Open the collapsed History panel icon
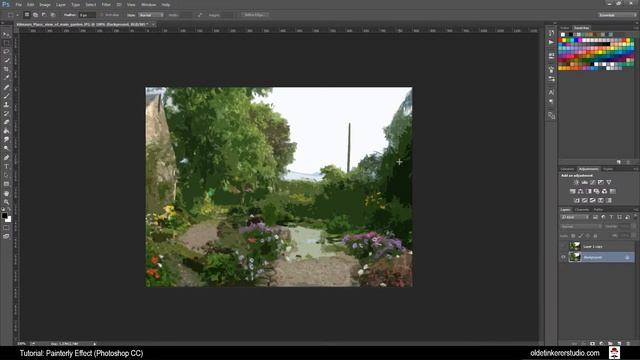The height and width of the screenshot is (360, 640). pos(551,33)
